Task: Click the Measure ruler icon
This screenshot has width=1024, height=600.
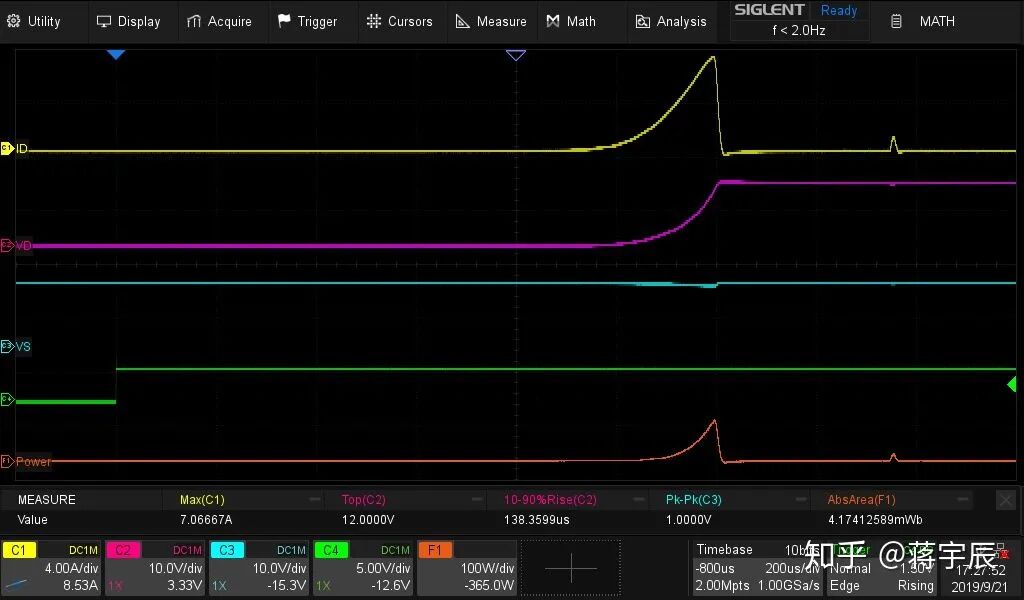Action: point(462,22)
